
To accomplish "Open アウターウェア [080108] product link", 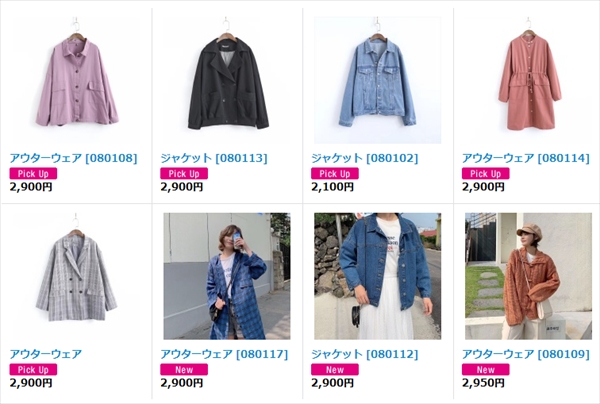I will [x=73, y=158].
